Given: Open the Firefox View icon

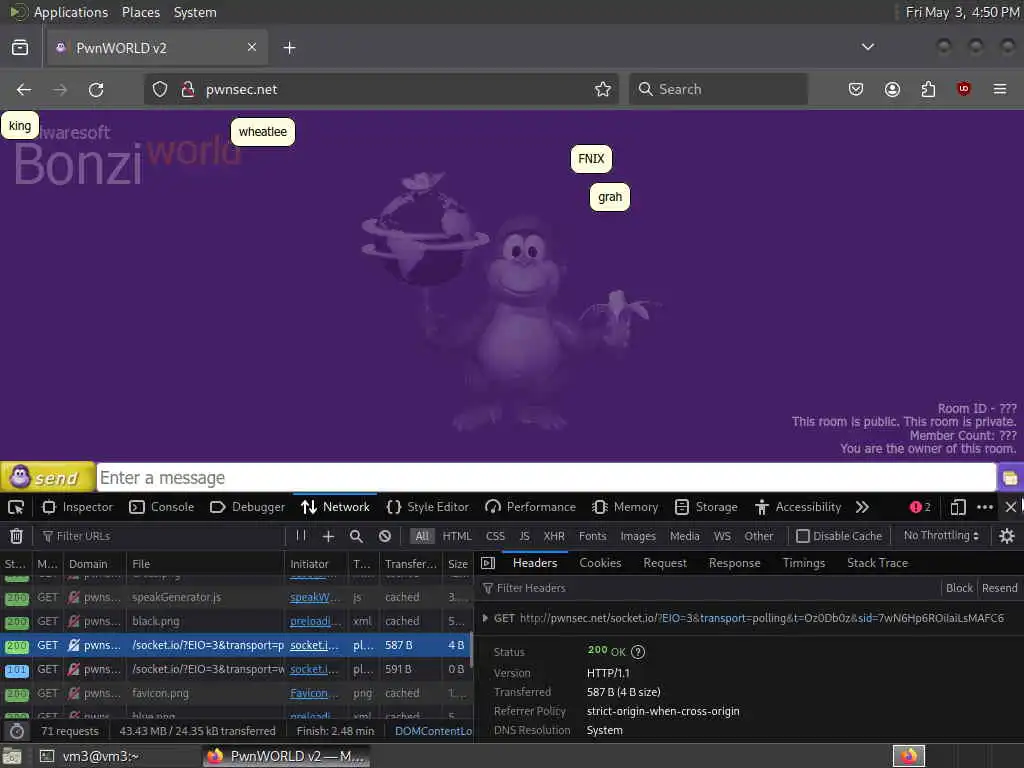Looking at the screenshot, I should 20,48.
